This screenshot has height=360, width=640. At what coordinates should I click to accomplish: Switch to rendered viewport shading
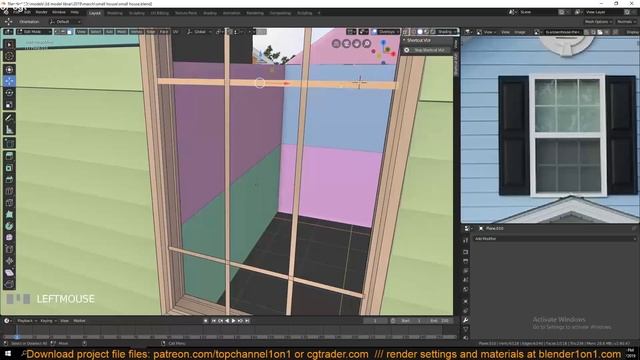click(433, 32)
